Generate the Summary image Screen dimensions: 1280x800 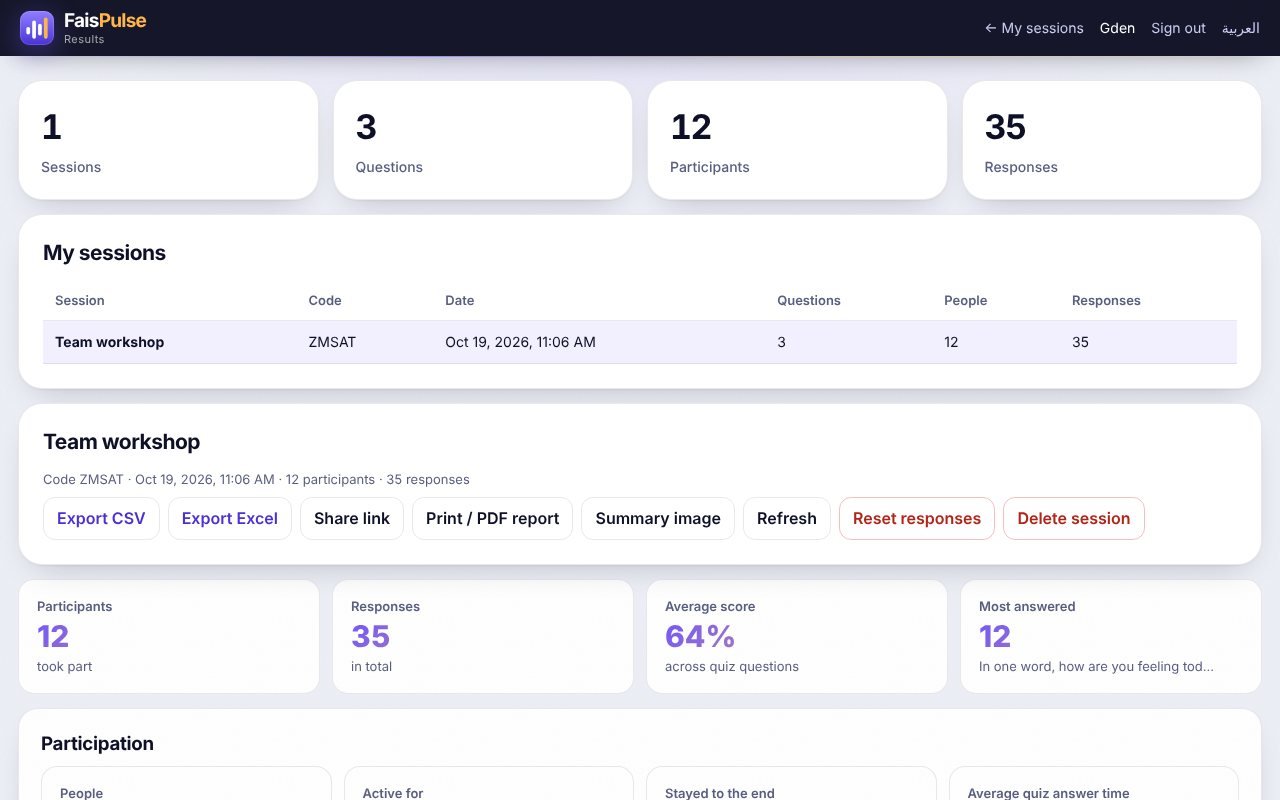pyautogui.click(x=658, y=518)
